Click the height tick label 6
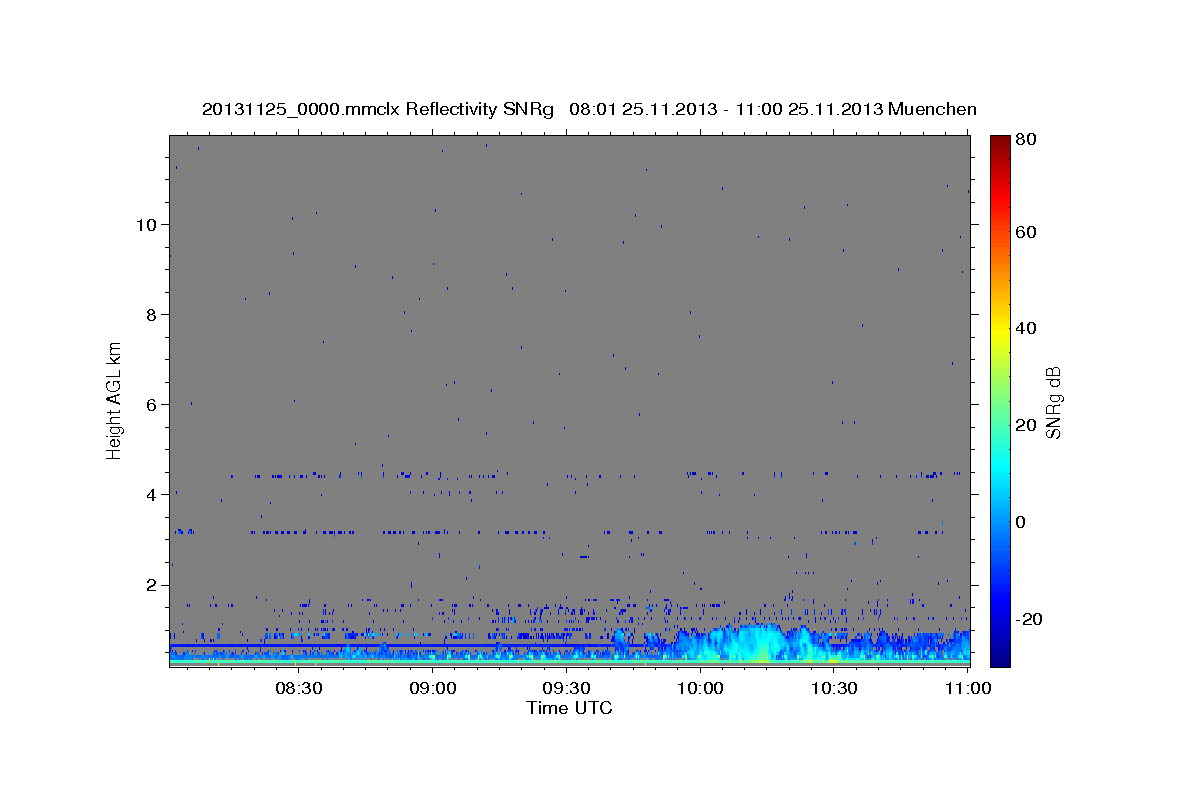 (152, 404)
